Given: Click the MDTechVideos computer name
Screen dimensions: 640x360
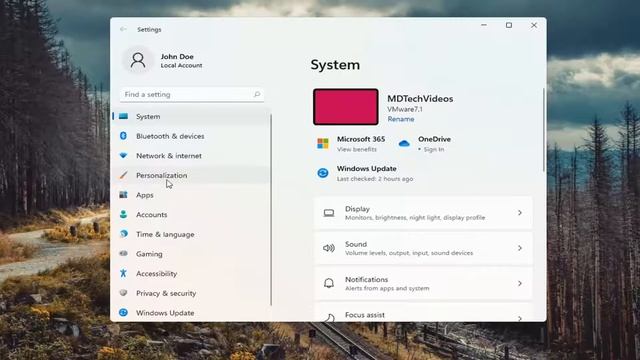Looking at the screenshot, I should click(x=420, y=99).
